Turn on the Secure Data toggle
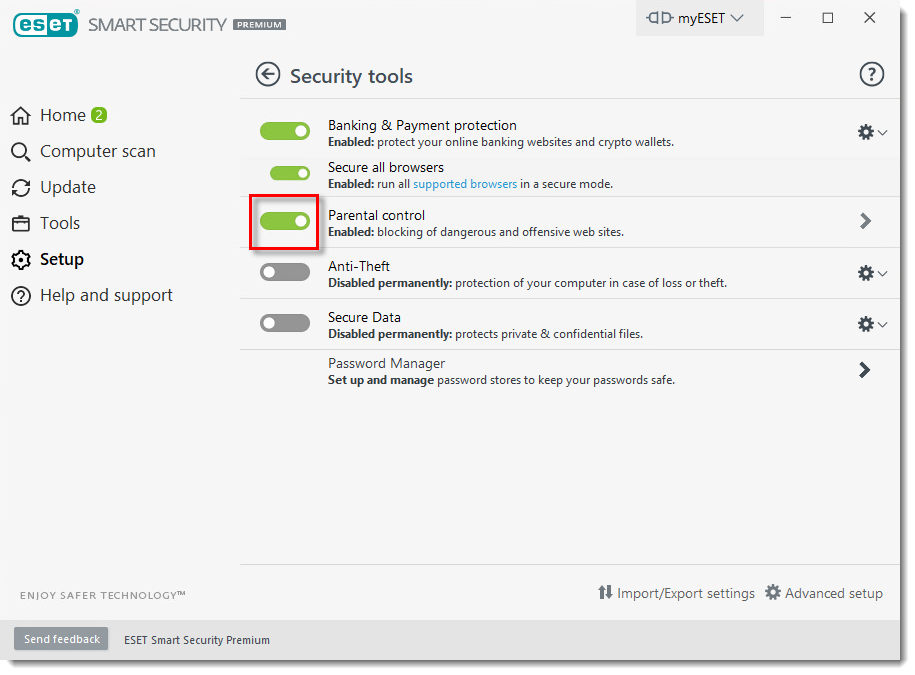Viewport: 915px width, 675px height. click(284, 322)
